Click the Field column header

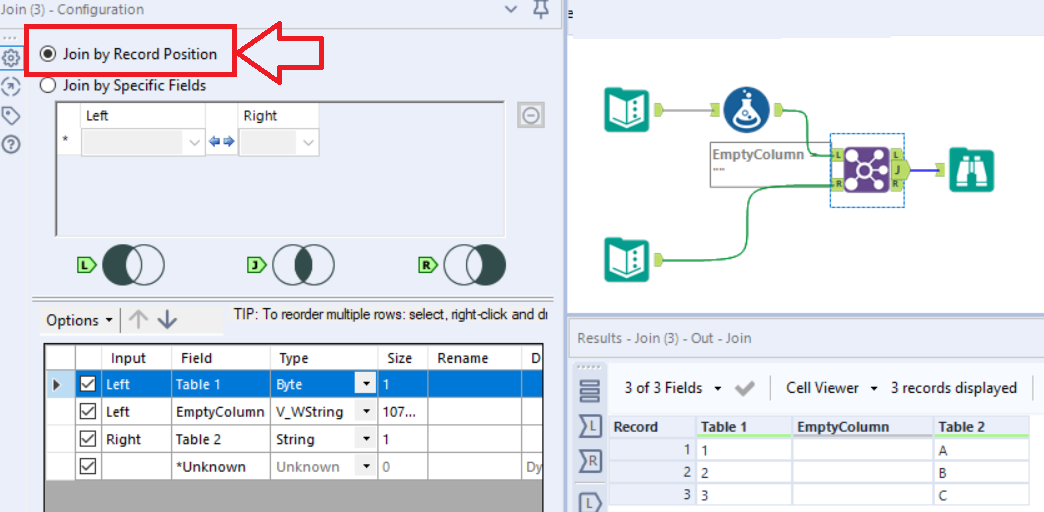coord(220,358)
